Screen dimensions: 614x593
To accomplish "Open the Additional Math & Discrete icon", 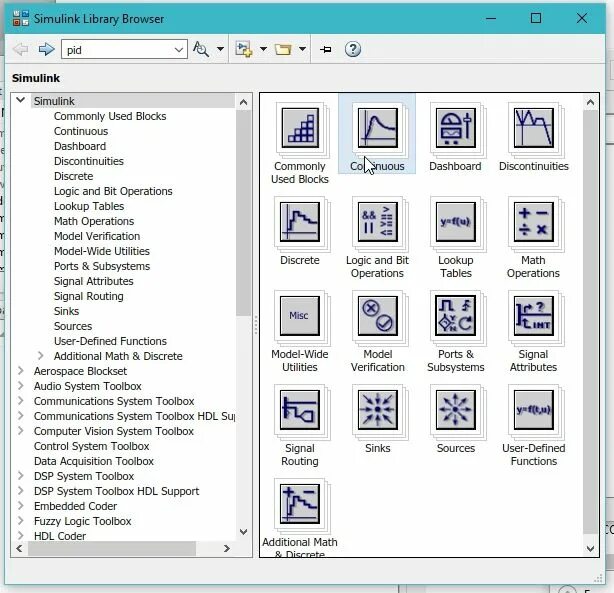I will pyautogui.click(x=300, y=504).
